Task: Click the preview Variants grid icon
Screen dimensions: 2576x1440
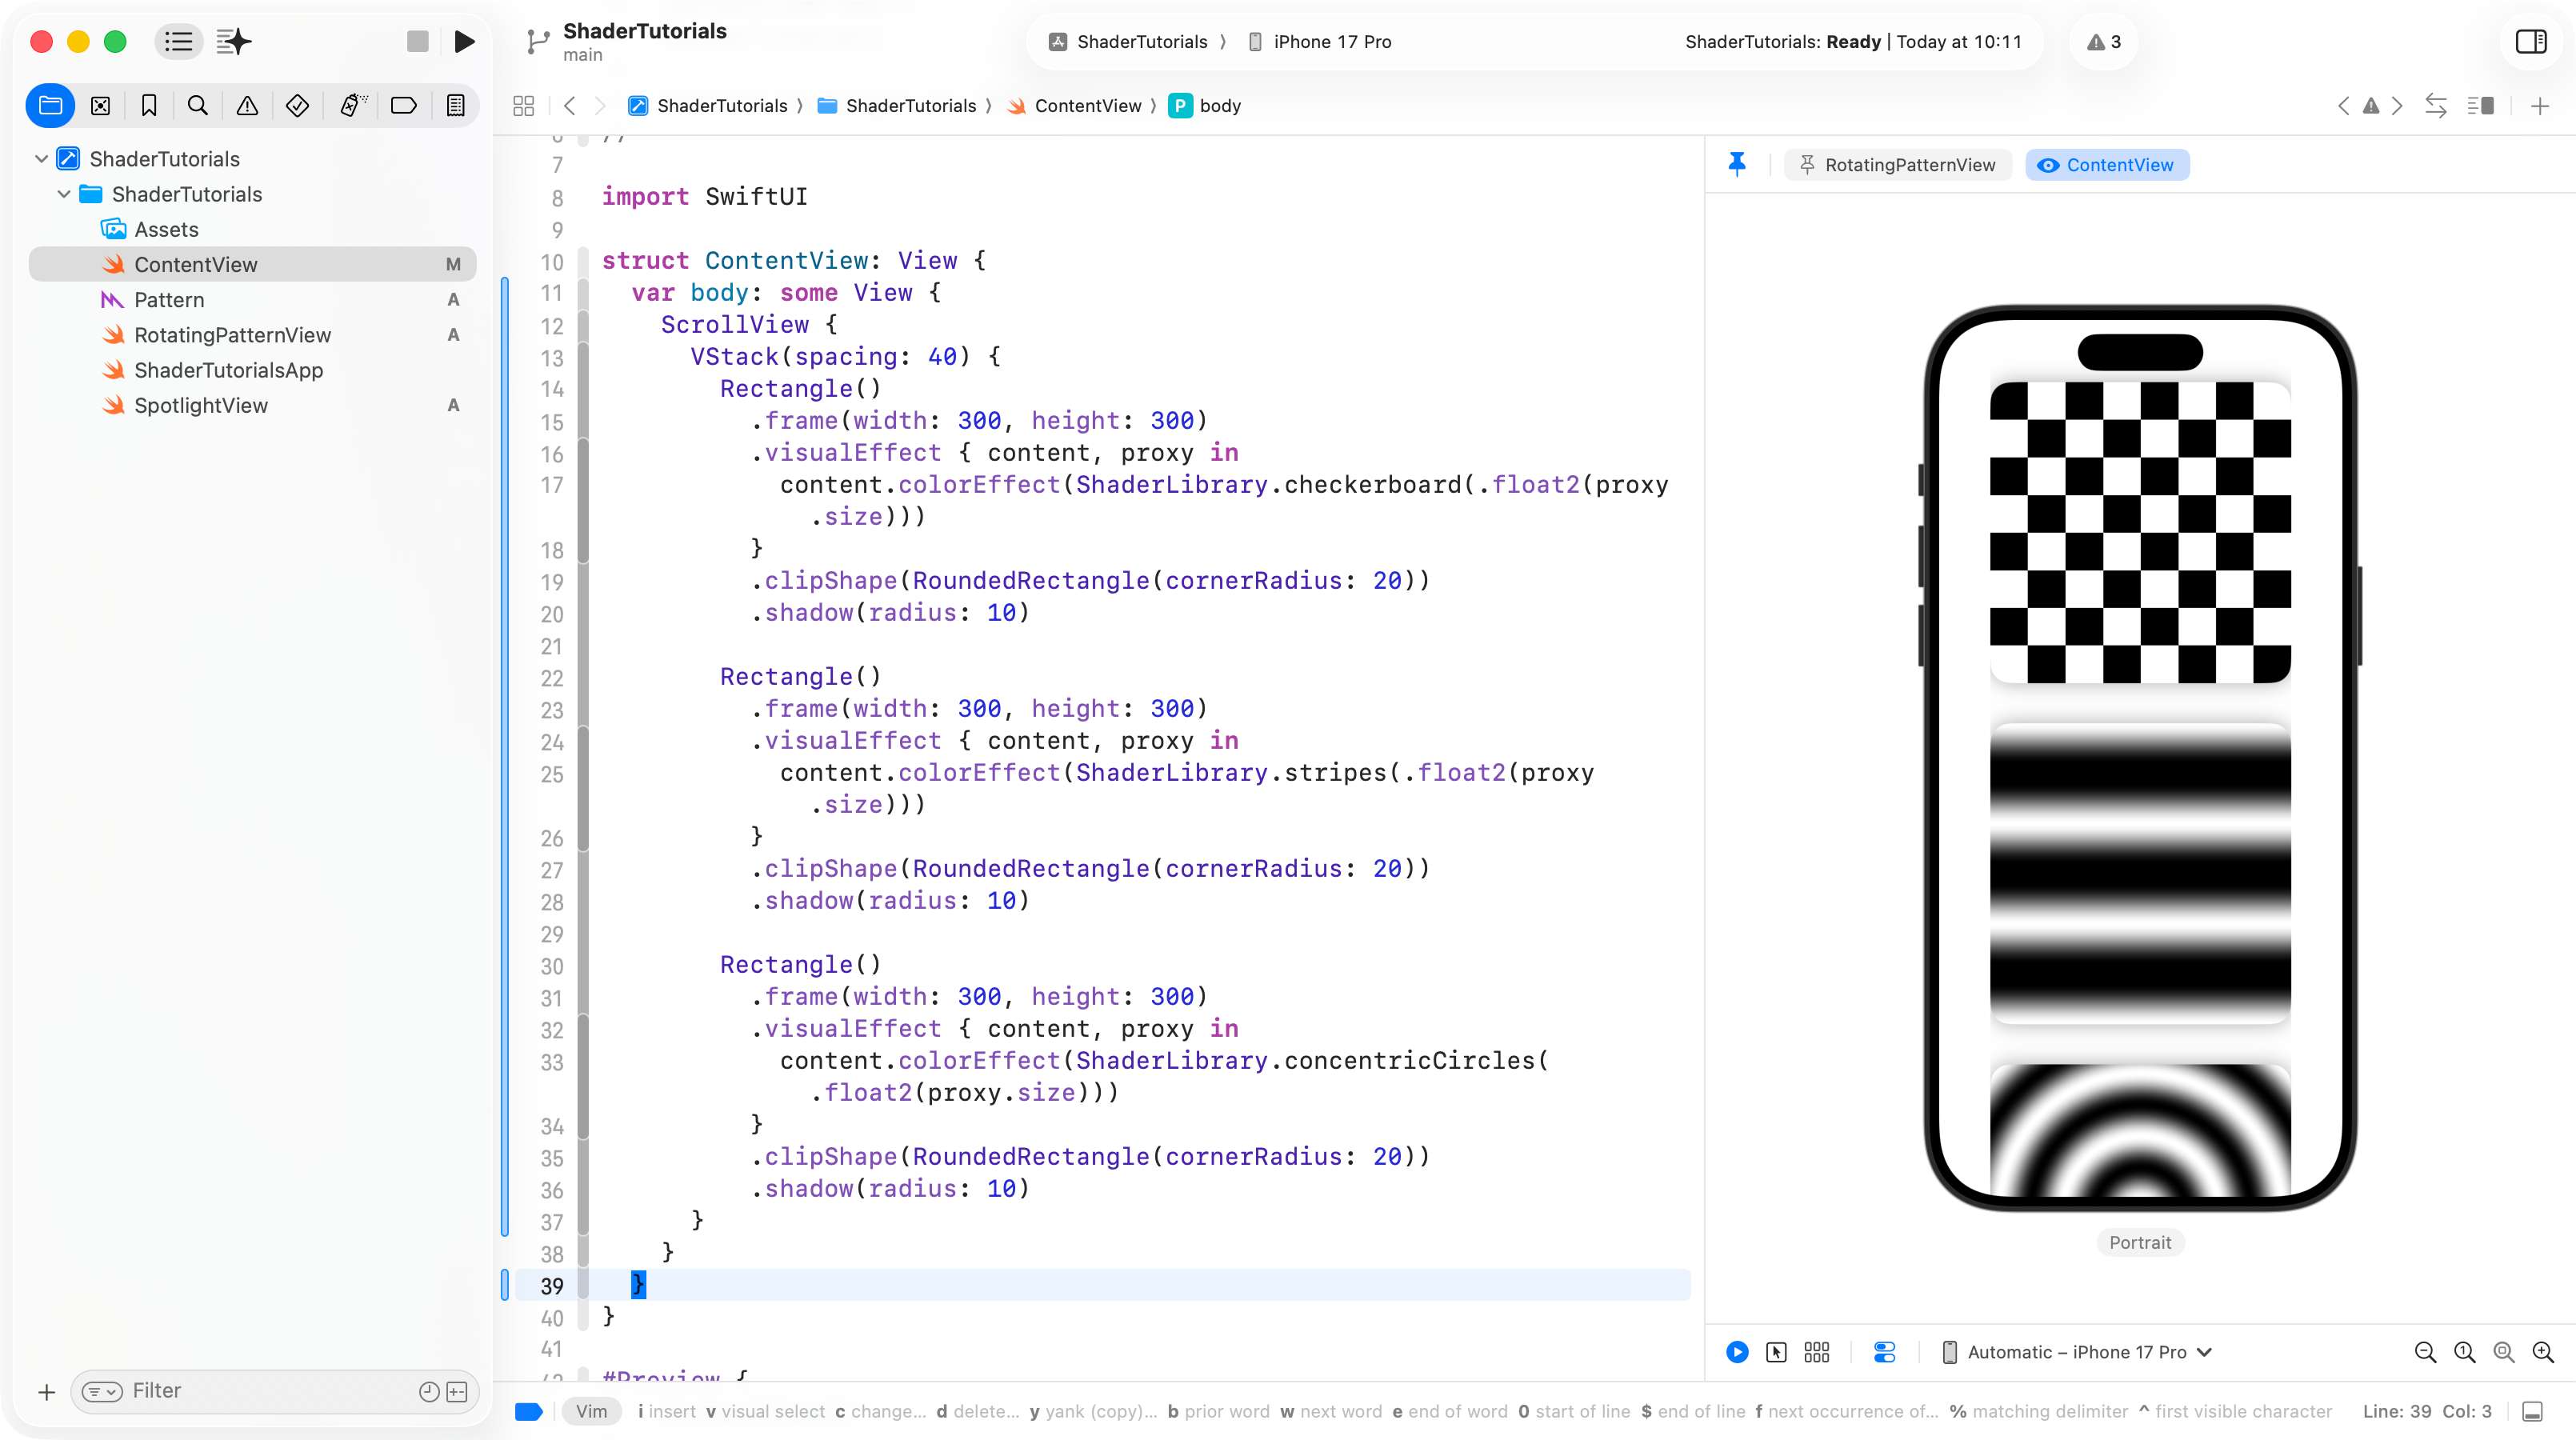Action: [x=1816, y=1352]
